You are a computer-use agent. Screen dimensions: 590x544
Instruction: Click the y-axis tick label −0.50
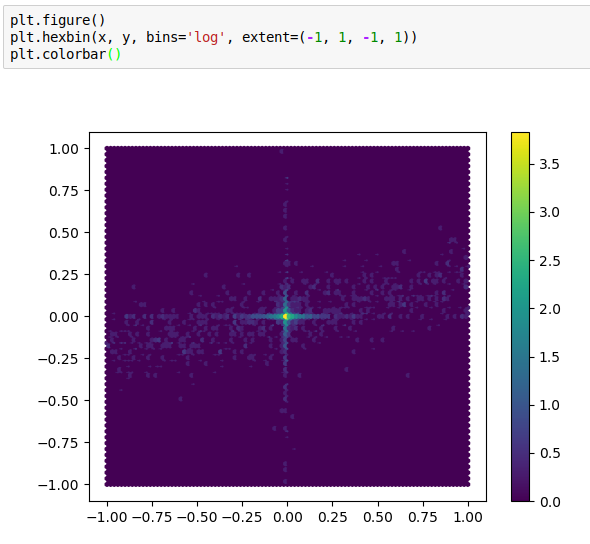[x=58, y=401]
